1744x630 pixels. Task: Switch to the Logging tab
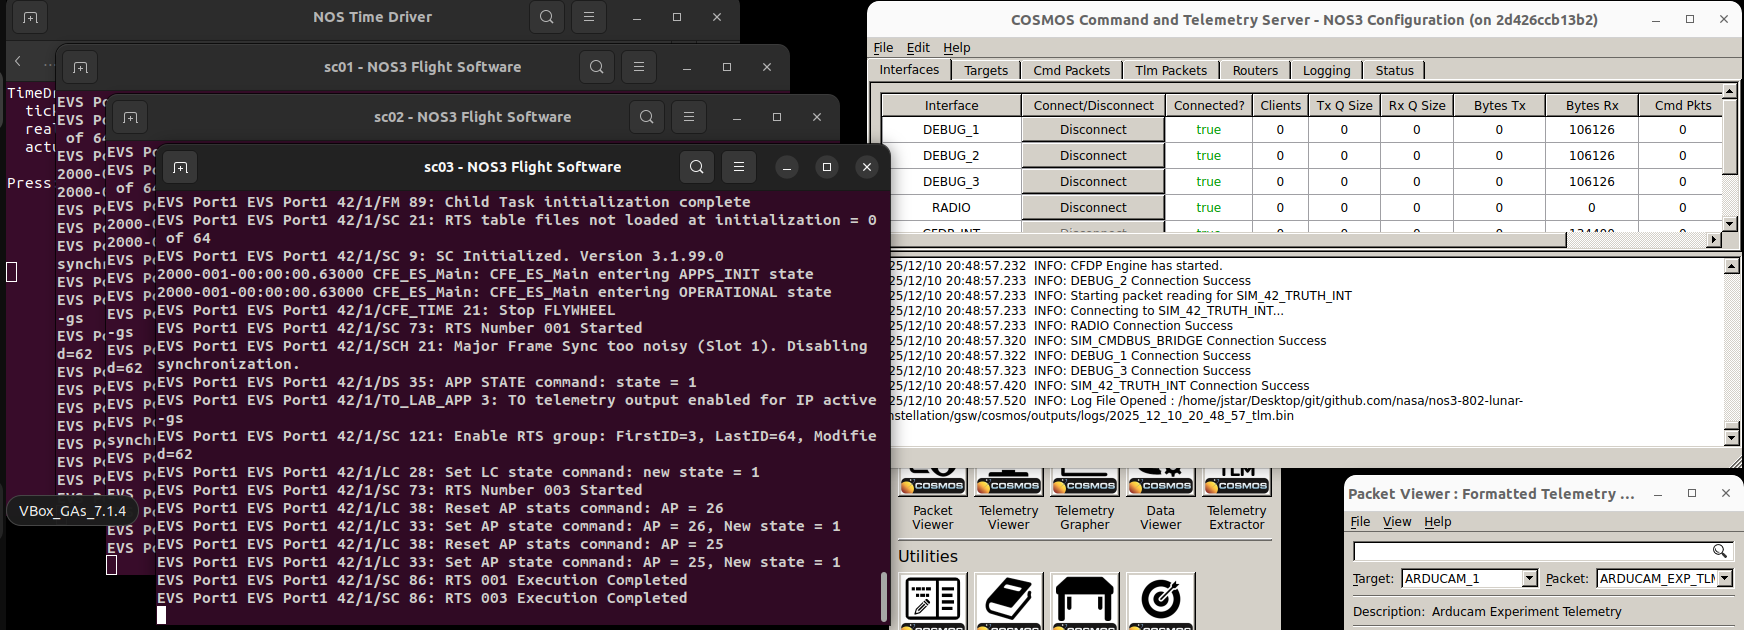(x=1326, y=70)
